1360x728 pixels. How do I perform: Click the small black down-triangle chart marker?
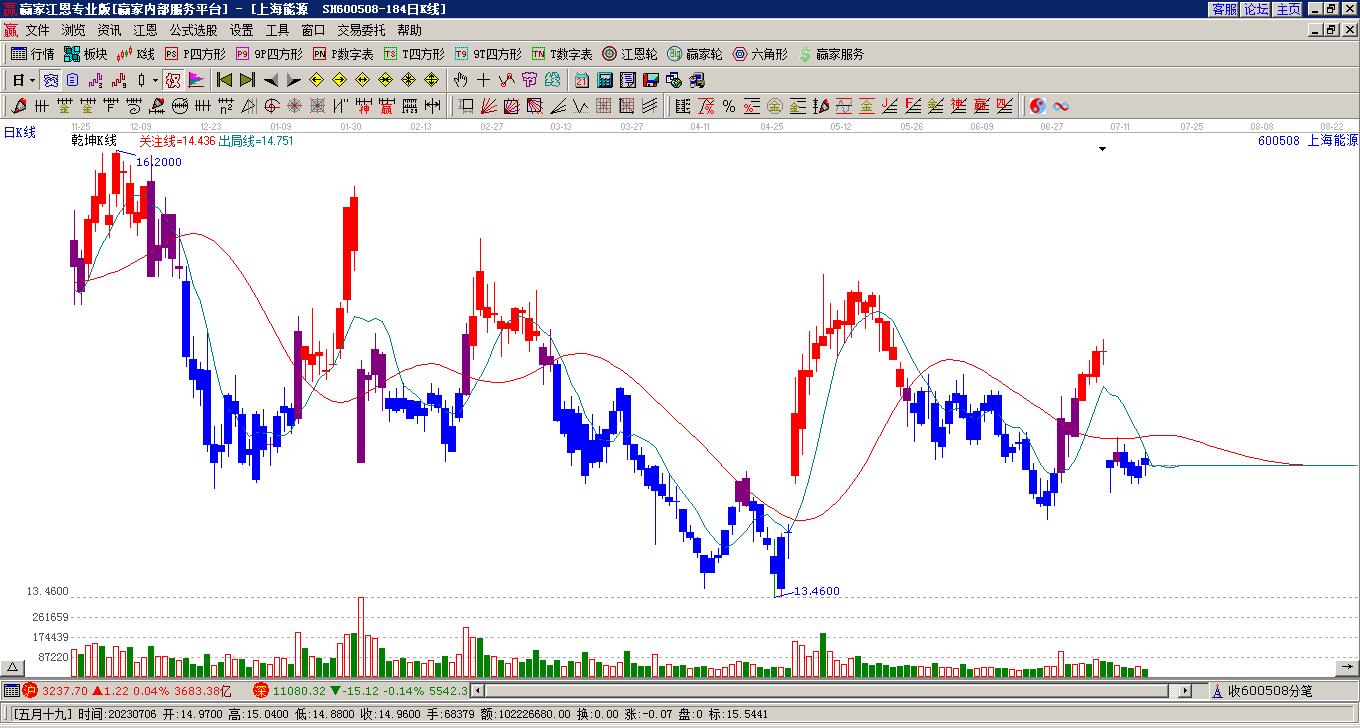(x=1102, y=149)
